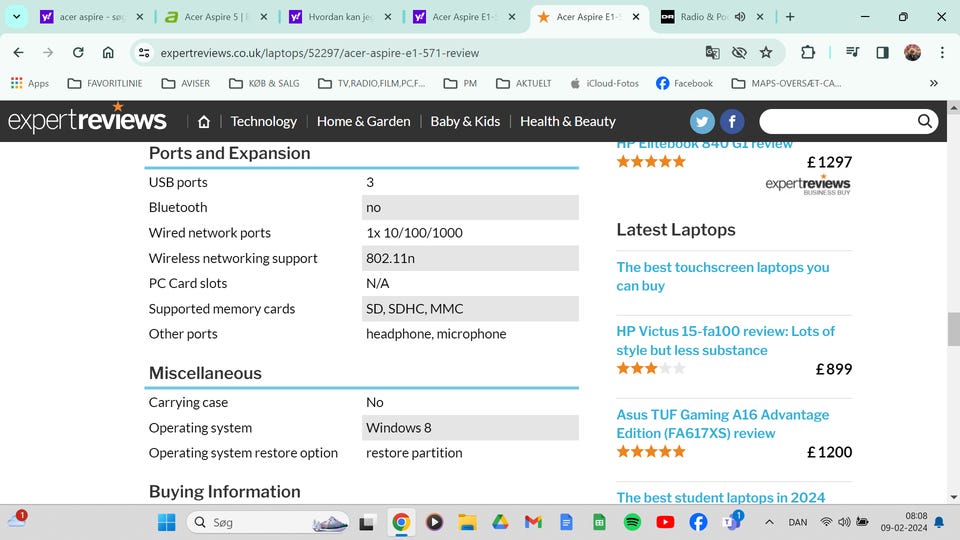
Task: Open Gmail from the taskbar
Action: [533, 522]
